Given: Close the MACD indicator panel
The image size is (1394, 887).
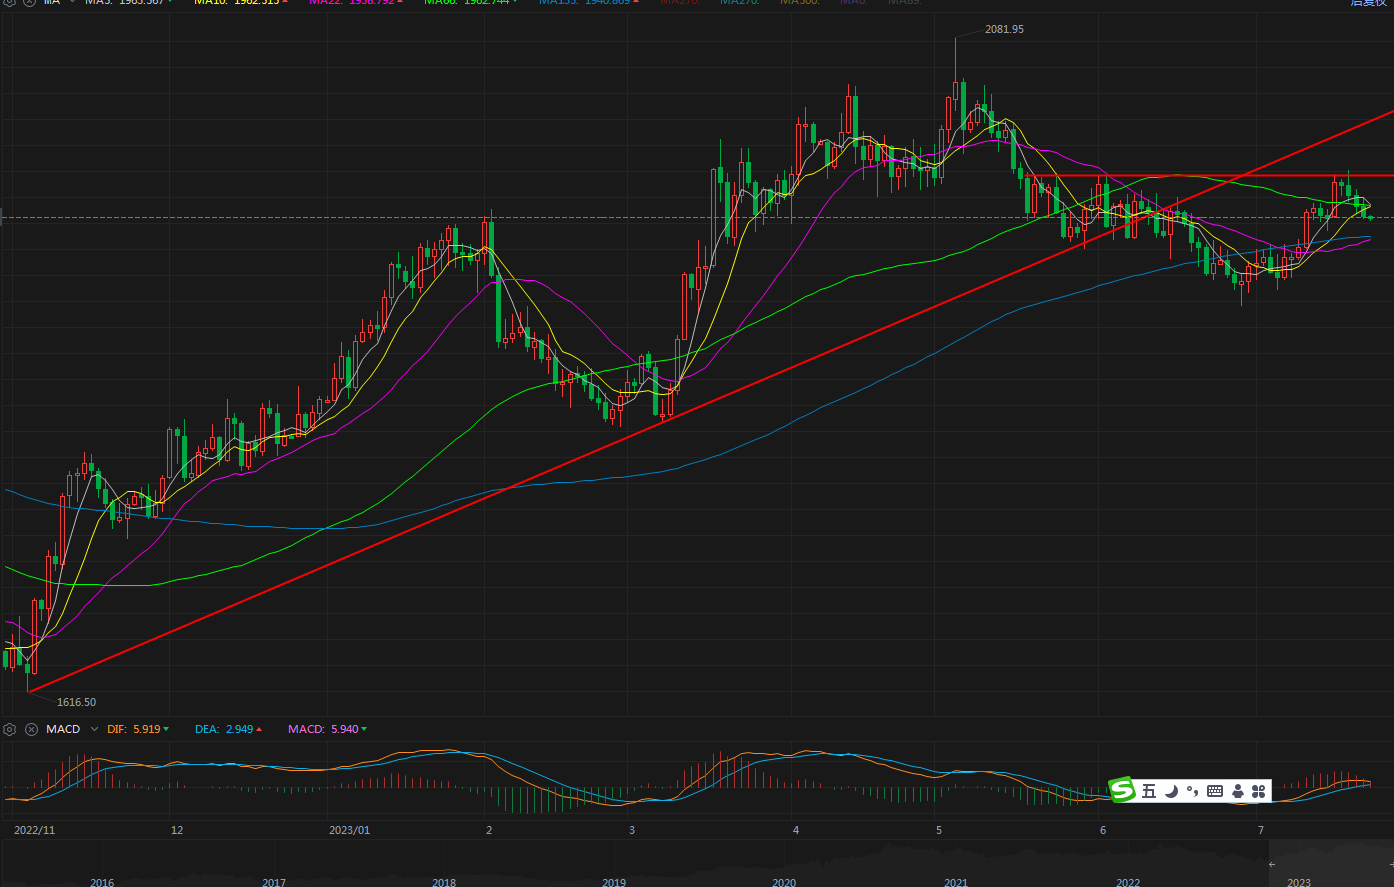Looking at the screenshot, I should [x=31, y=729].
